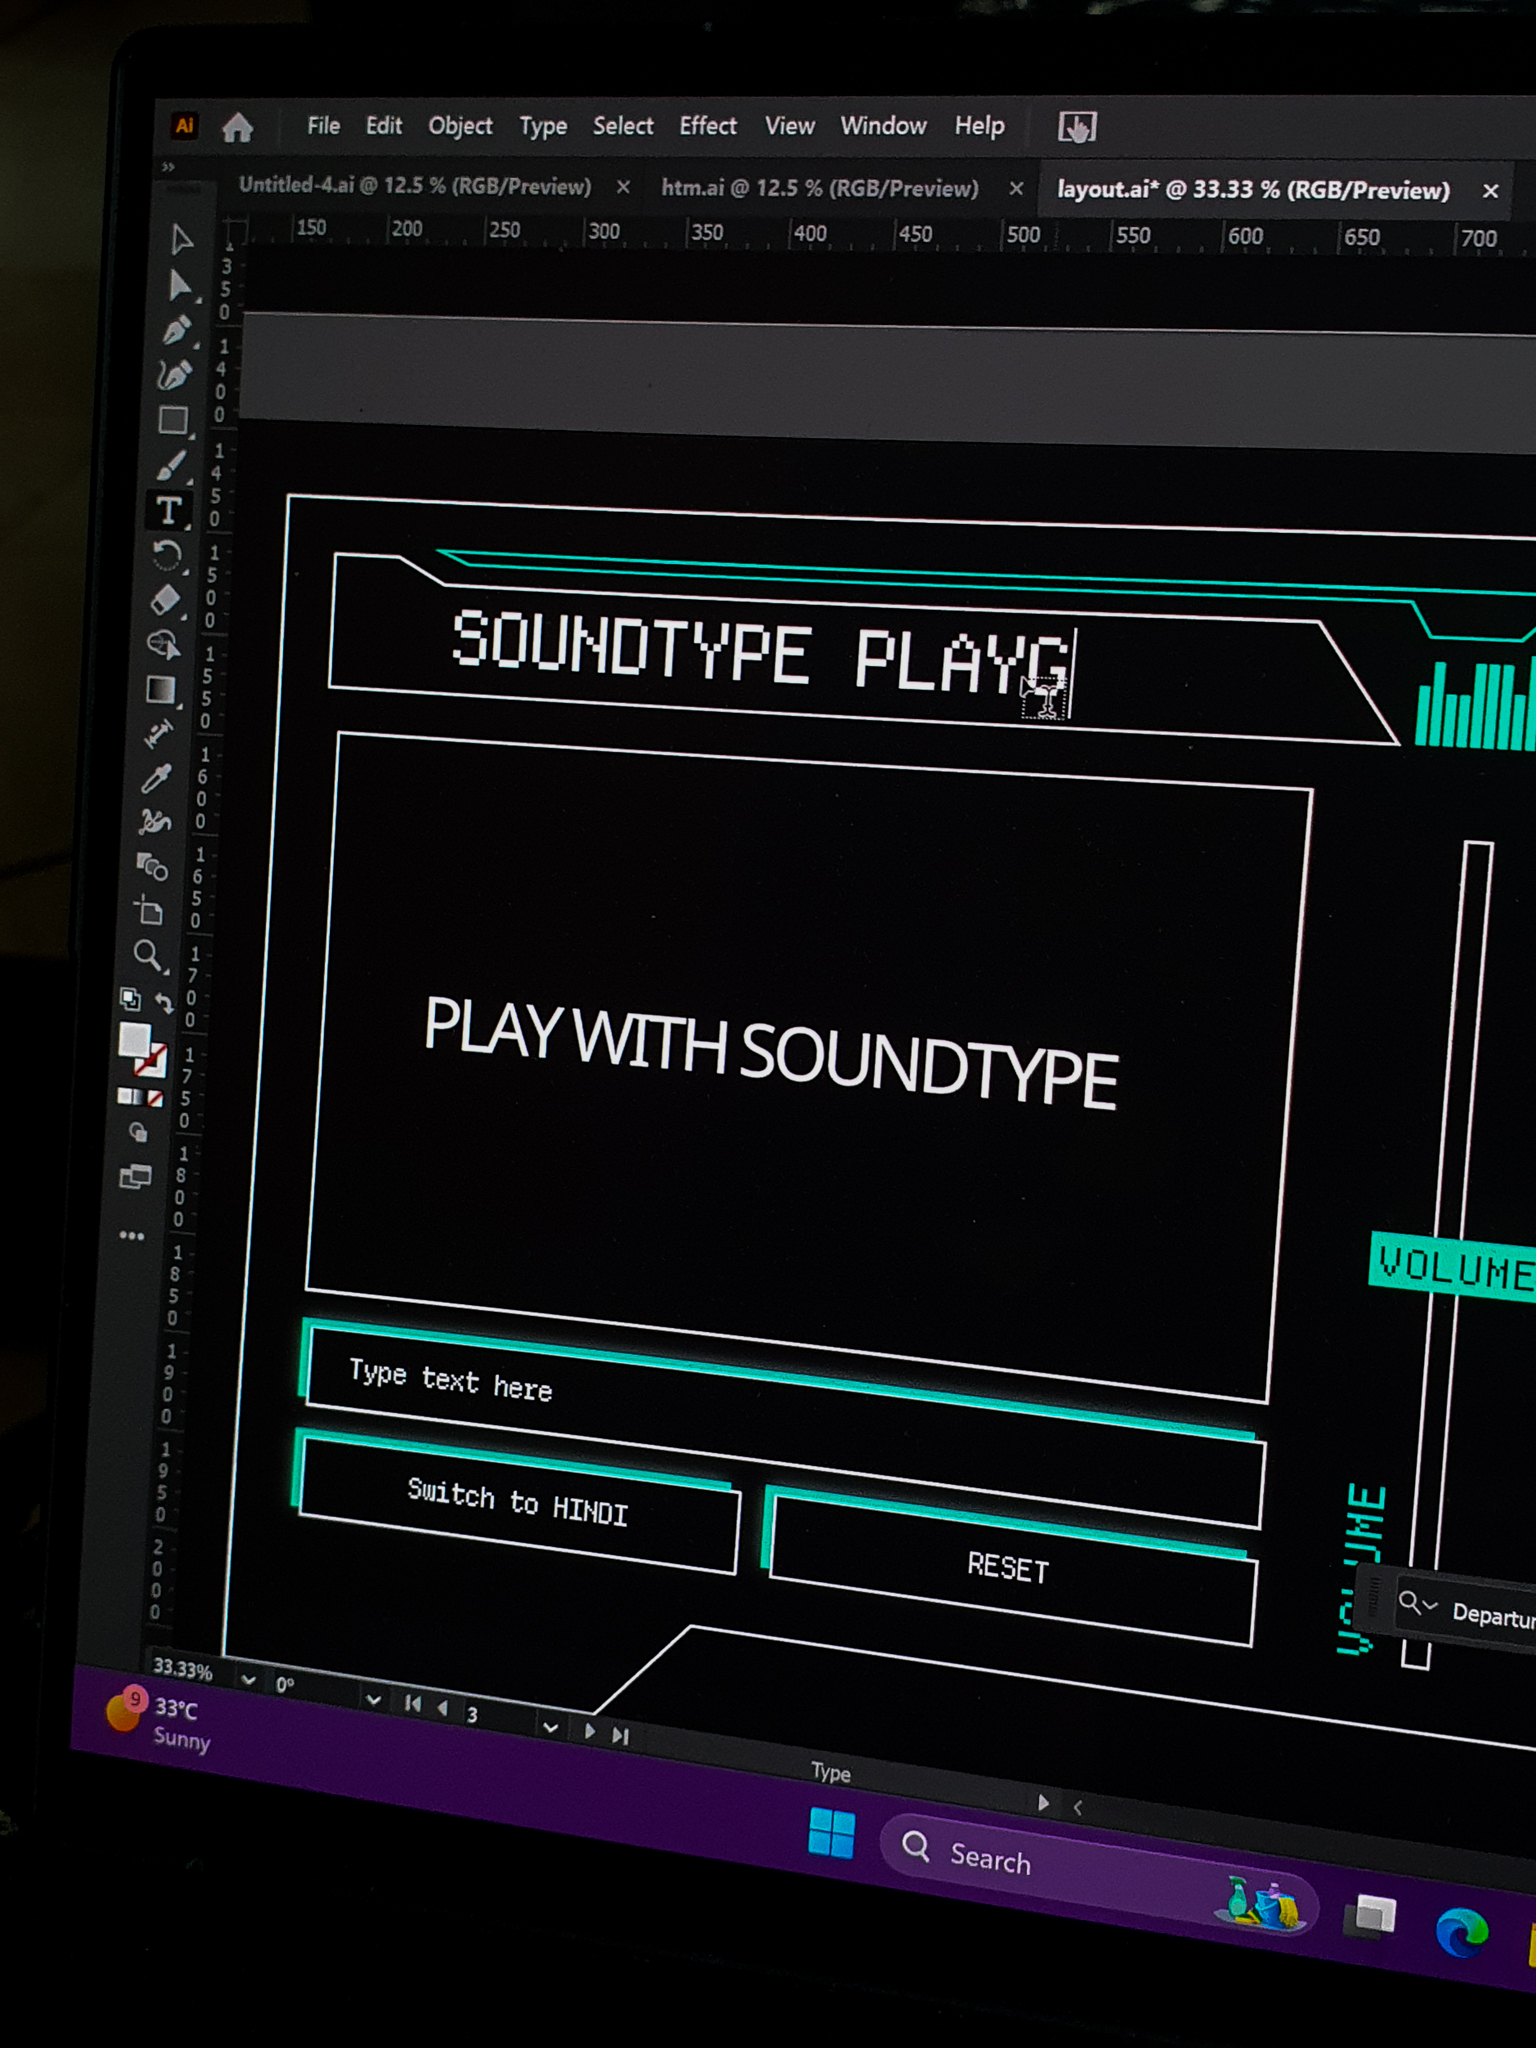Choose the Paintbrush tool

(x=171, y=465)
